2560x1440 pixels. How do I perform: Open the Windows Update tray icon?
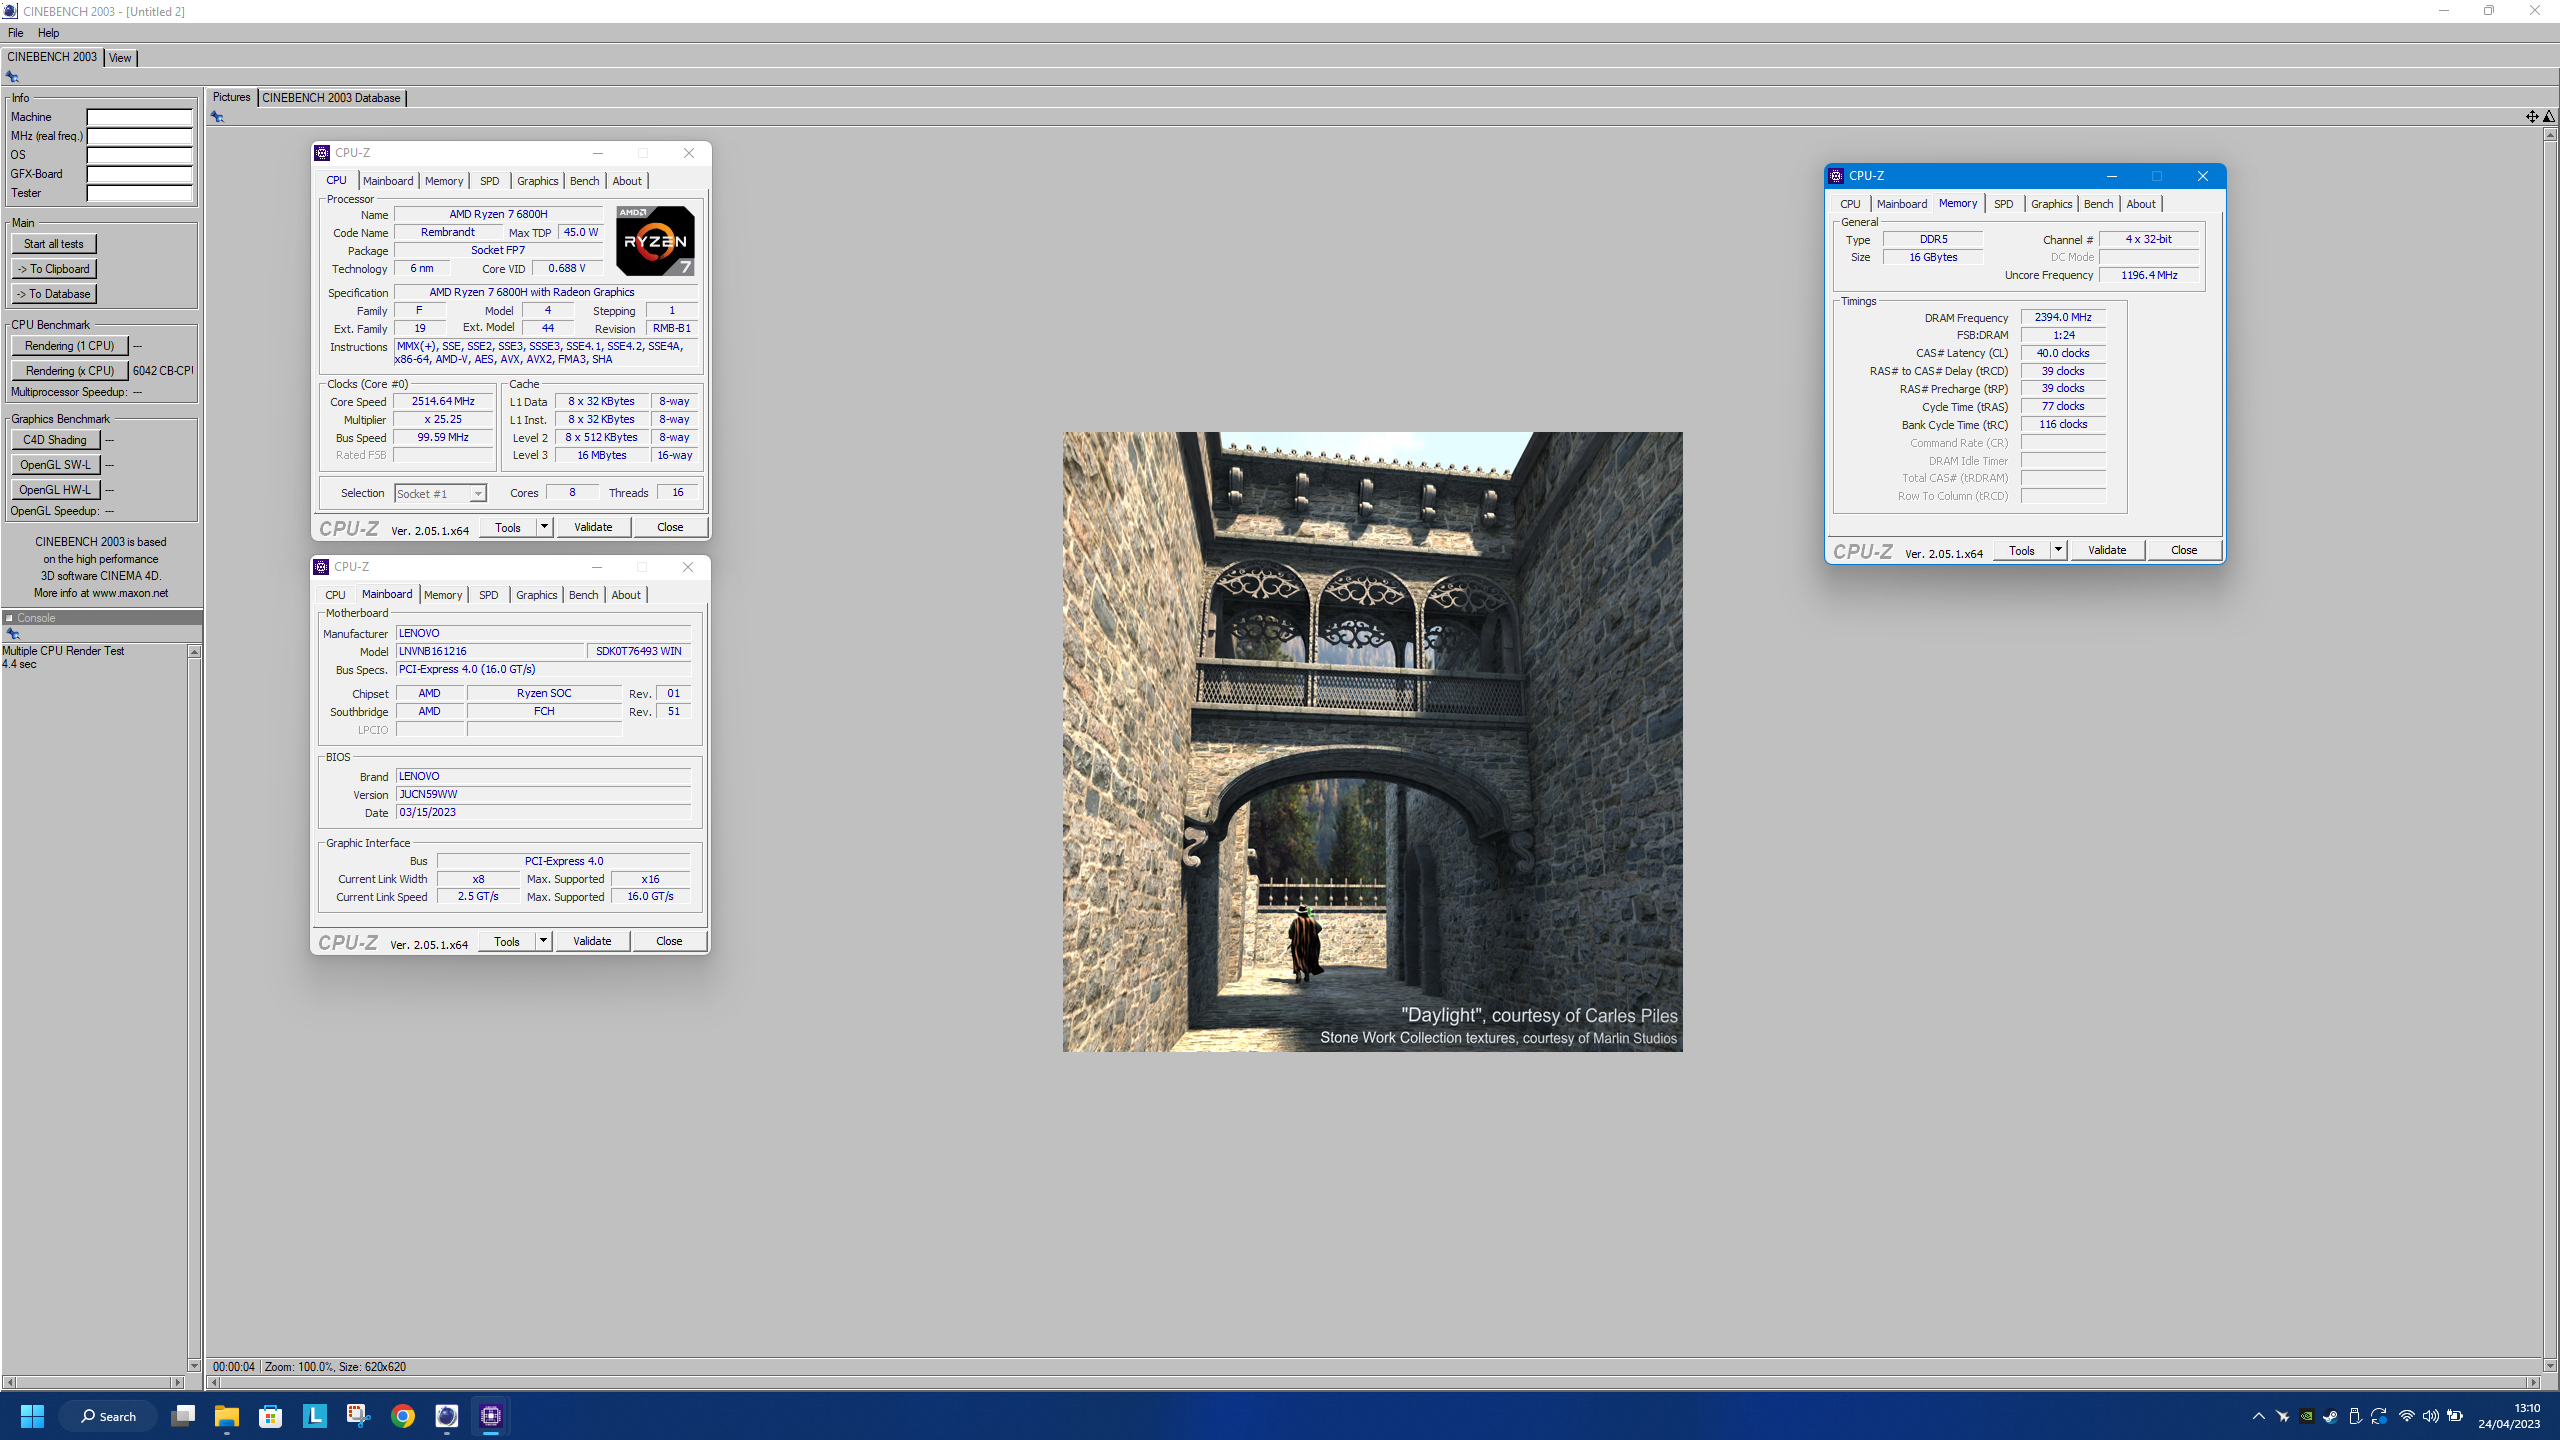click(x=2379, y=1416)
